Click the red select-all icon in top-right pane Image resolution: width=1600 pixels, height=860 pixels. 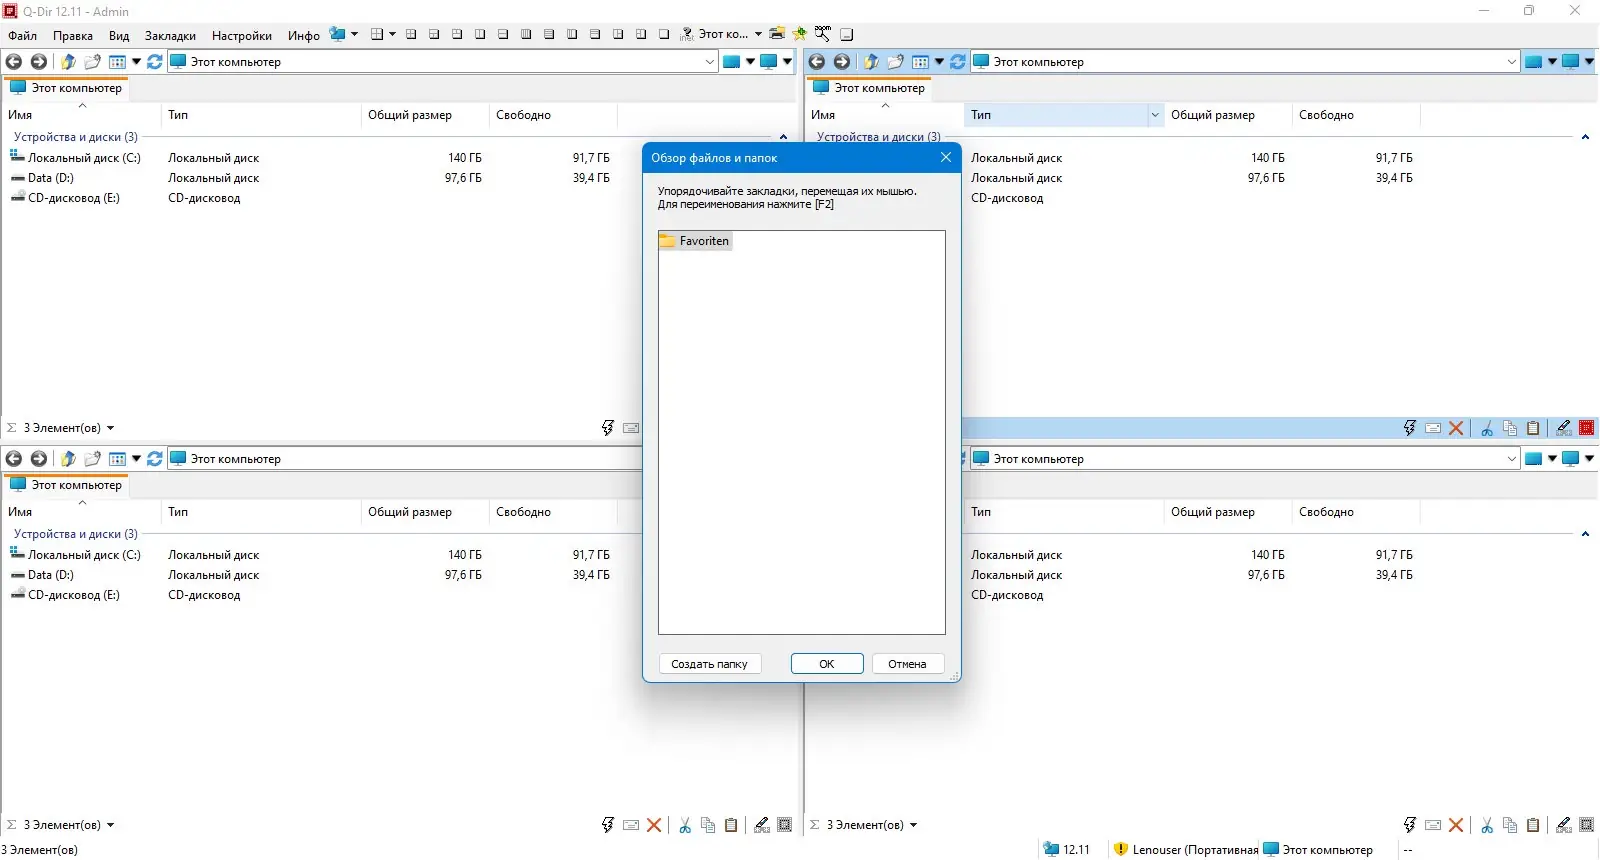[x=1587, y=428]
